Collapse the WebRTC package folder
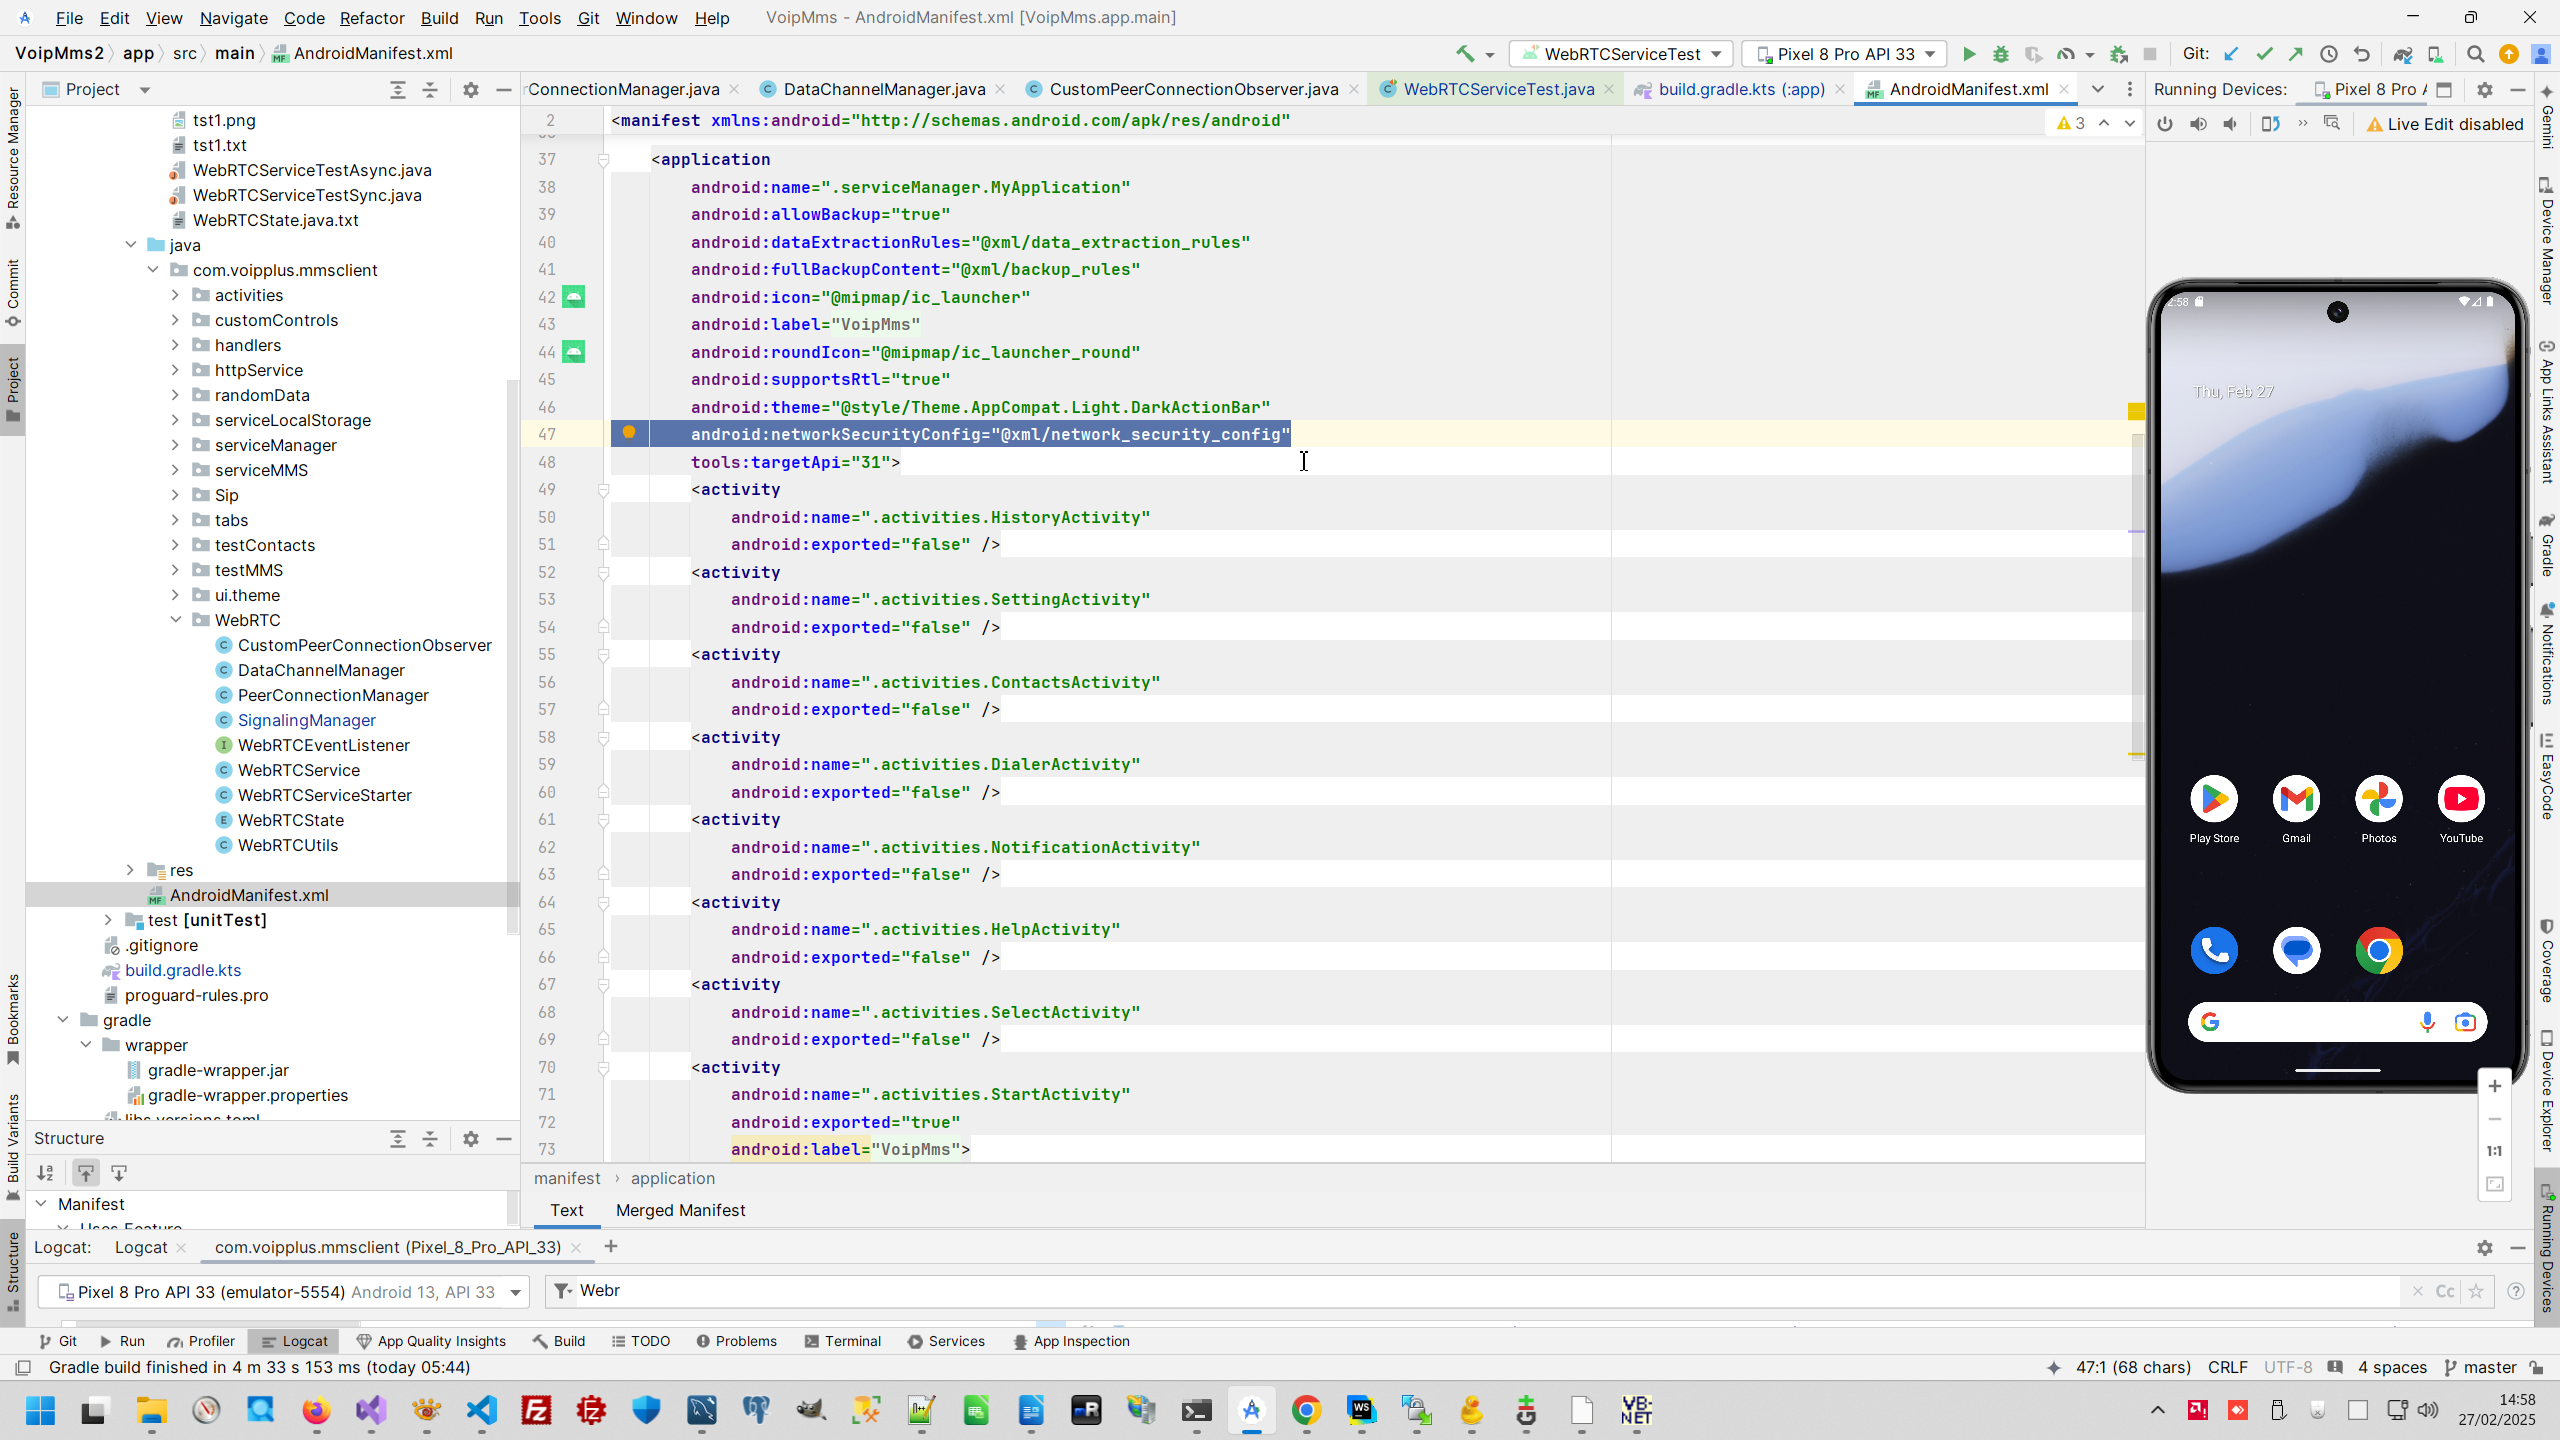Screen dimensions: 2560x1440 [x=175, y=620]
